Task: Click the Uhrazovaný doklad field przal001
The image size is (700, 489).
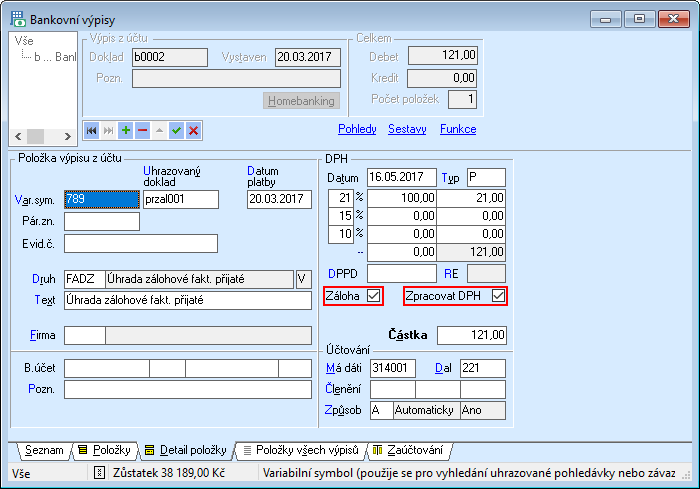Action: pos(181,199)
